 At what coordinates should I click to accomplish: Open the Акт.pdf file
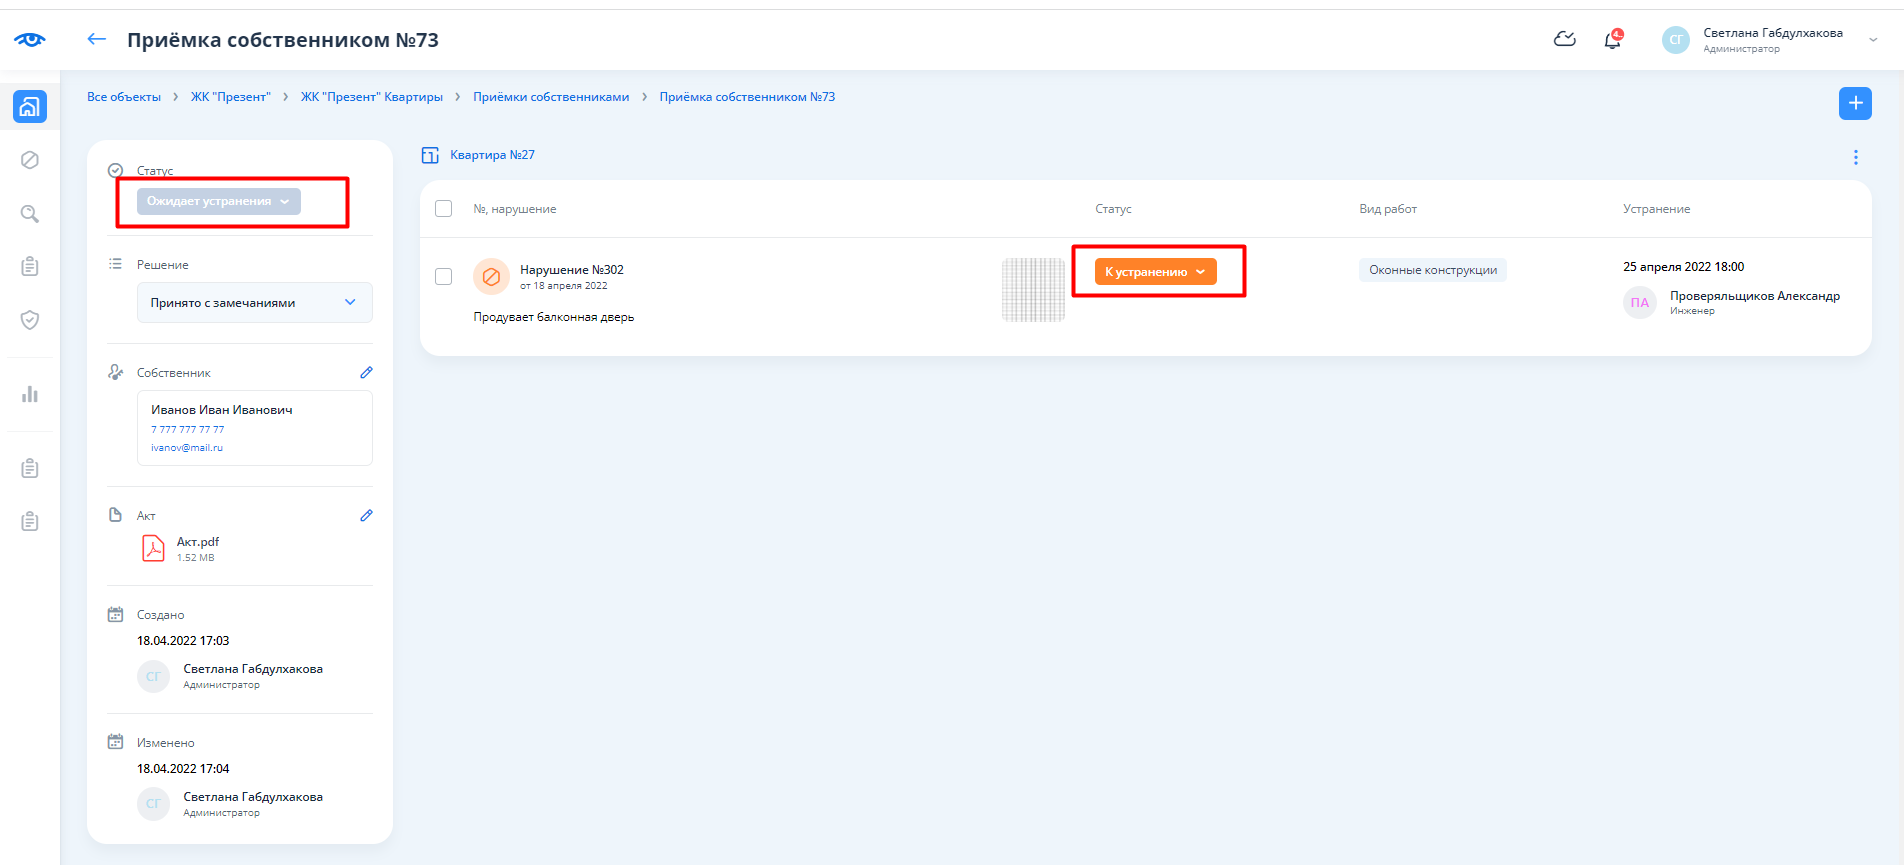[x=197, y=542]
